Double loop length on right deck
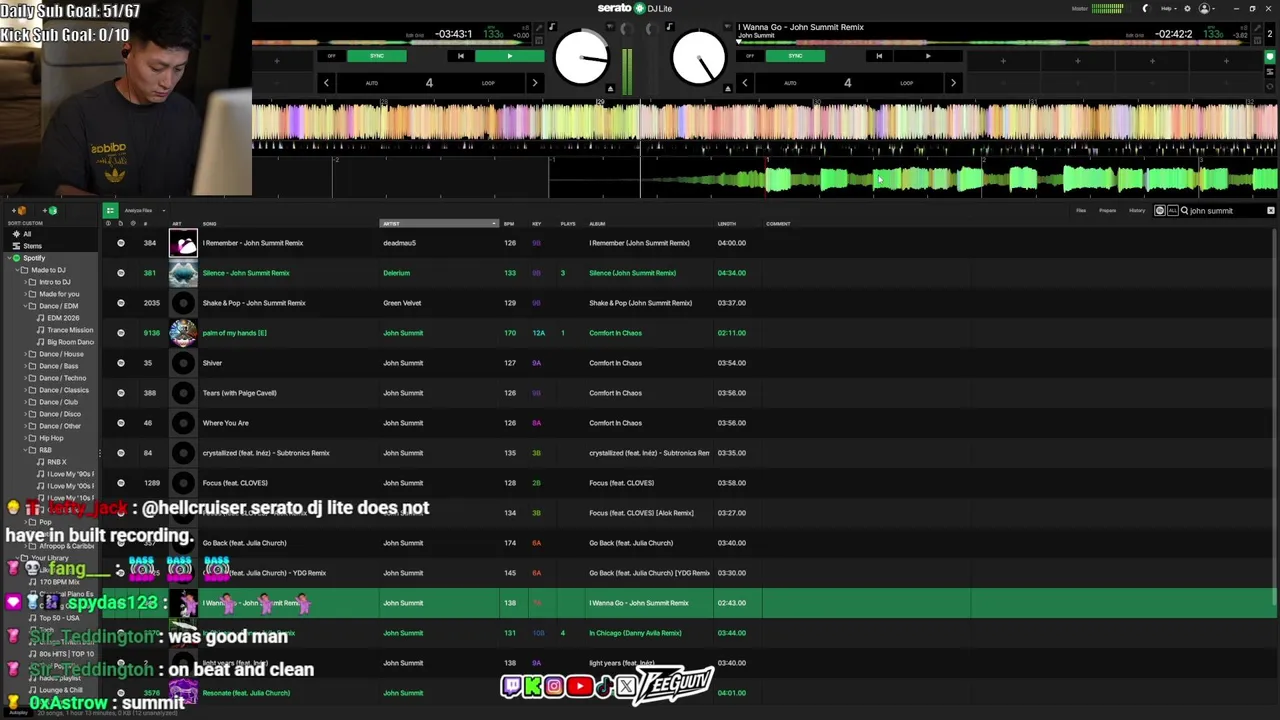 pos(953,83)
